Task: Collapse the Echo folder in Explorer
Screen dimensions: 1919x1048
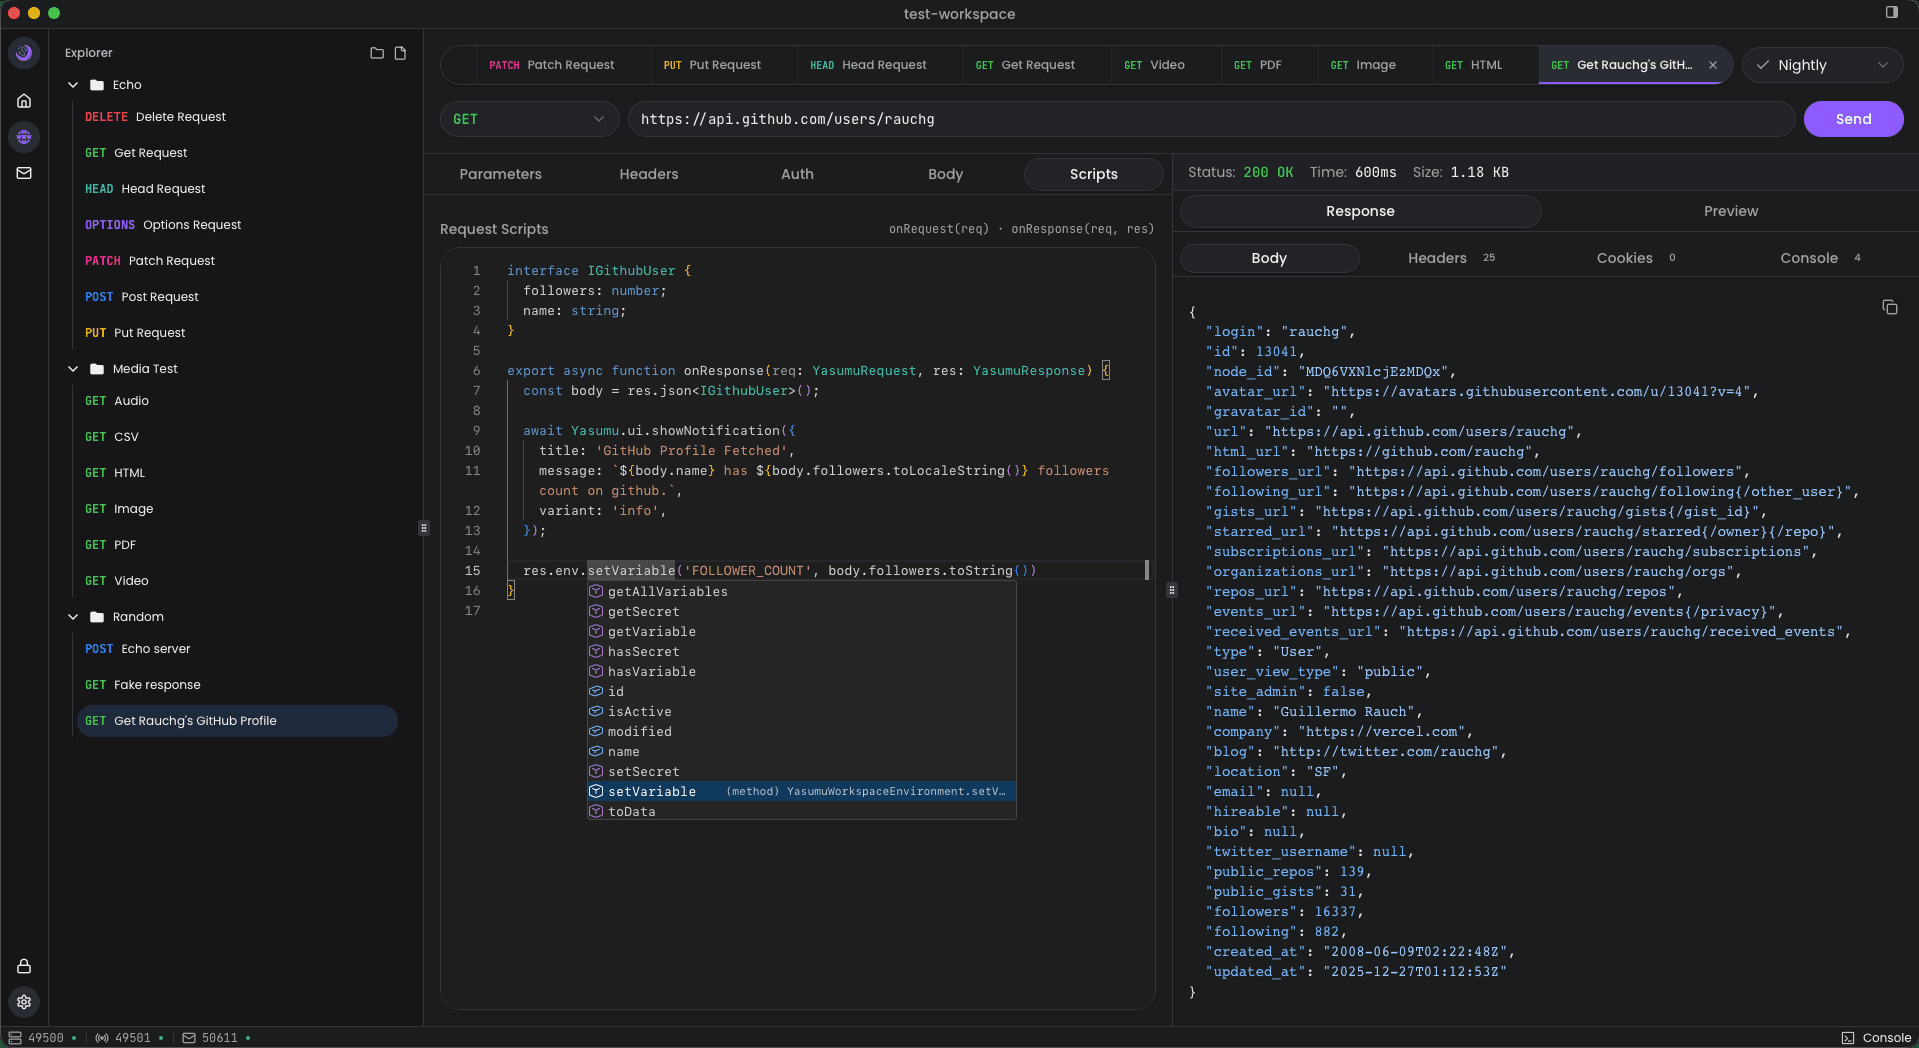Action: click(72, 85)
